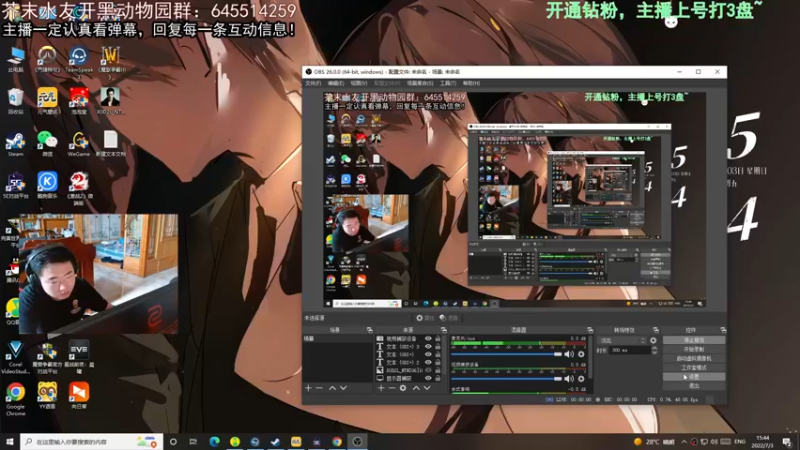Add a new source with the plus icon
Screen dimensions: 800x450
(381, 388)
